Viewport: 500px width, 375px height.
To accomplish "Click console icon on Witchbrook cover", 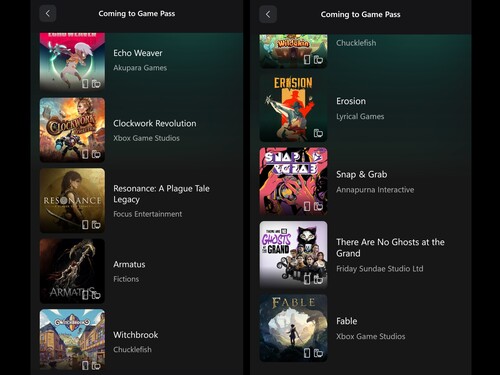I will coord(85,366).
